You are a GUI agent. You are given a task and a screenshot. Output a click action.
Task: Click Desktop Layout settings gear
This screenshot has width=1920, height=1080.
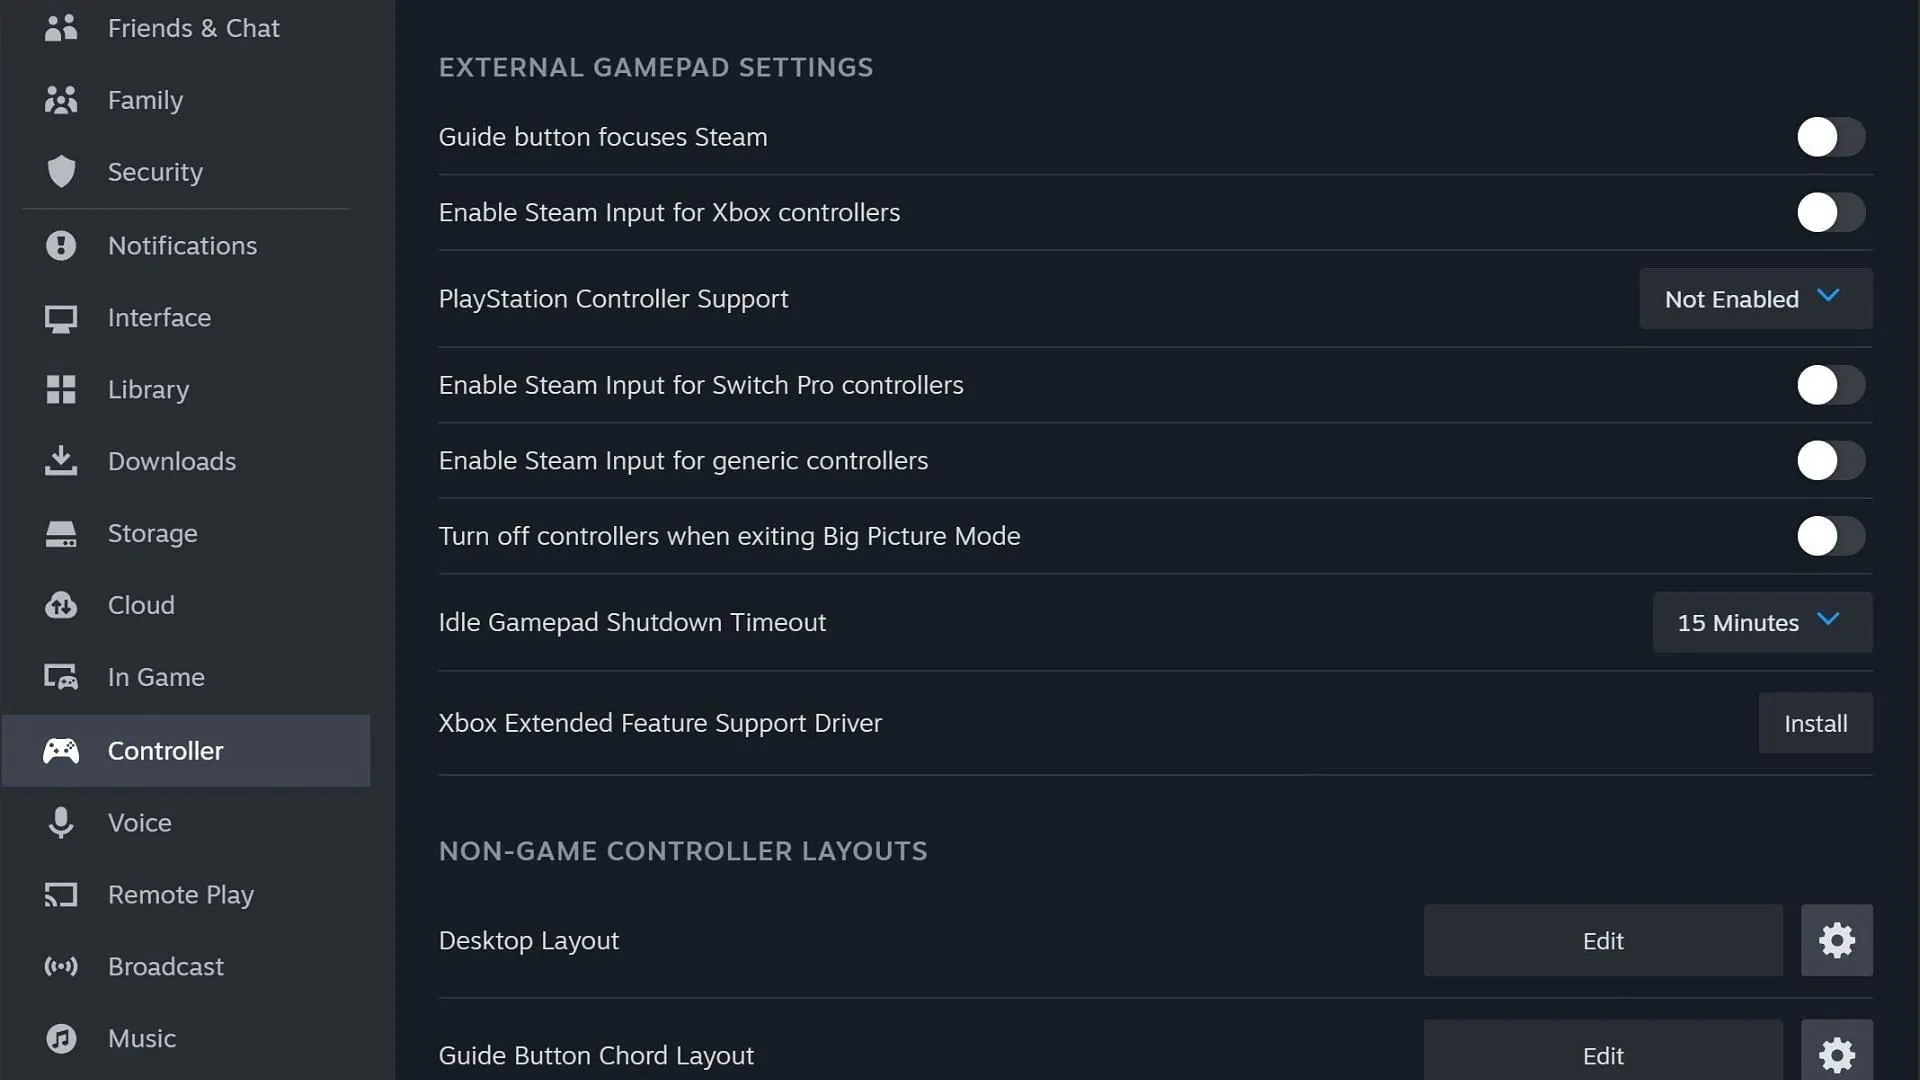(x=1837, y=940)
